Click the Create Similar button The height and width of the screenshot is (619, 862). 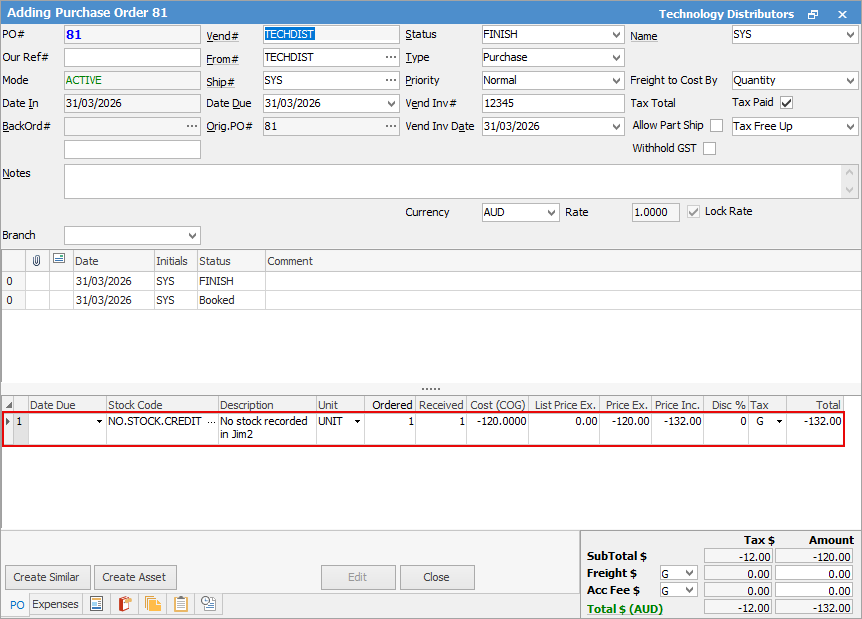coord(48,577)
